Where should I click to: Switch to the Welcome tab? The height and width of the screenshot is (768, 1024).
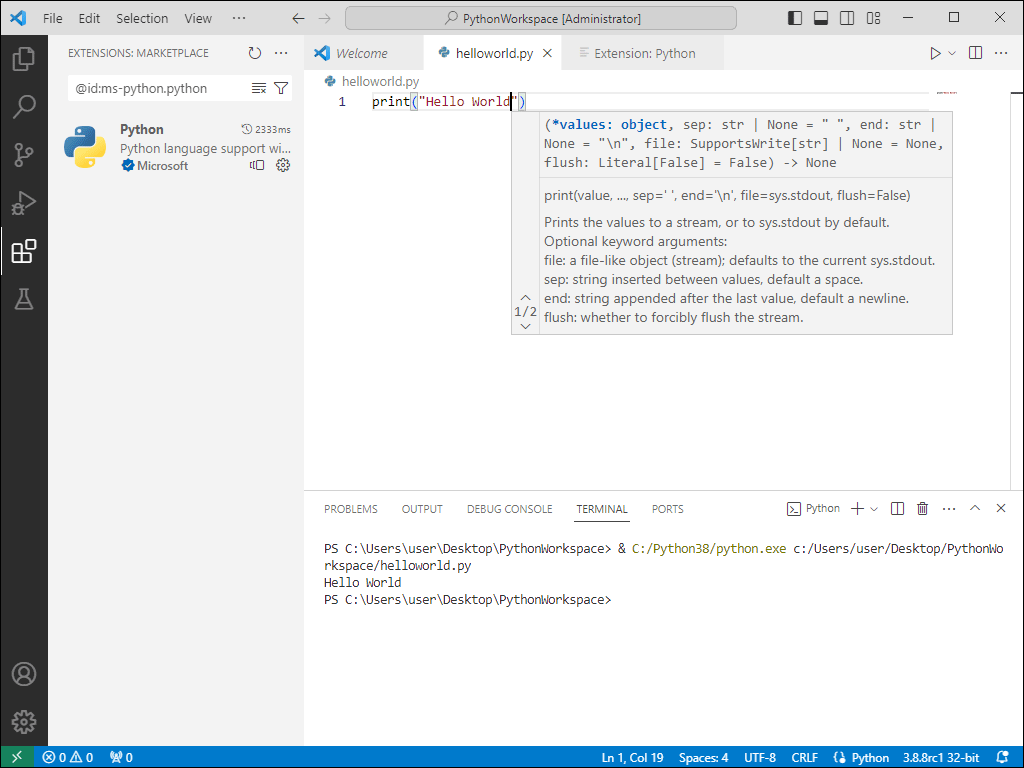point(362,54)
